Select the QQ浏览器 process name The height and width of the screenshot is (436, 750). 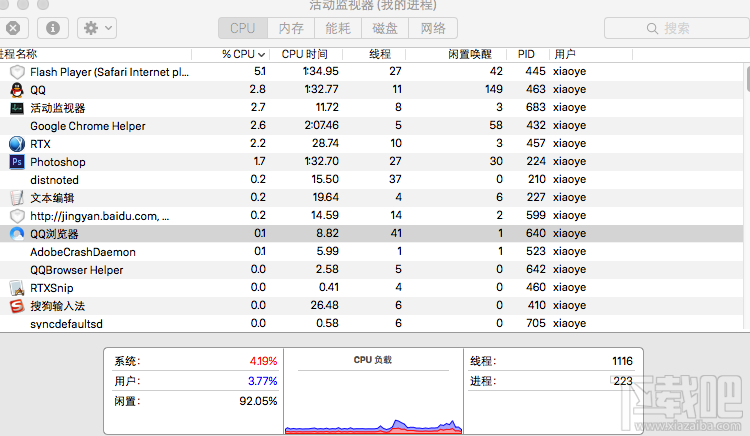click(x=54, y=234)
